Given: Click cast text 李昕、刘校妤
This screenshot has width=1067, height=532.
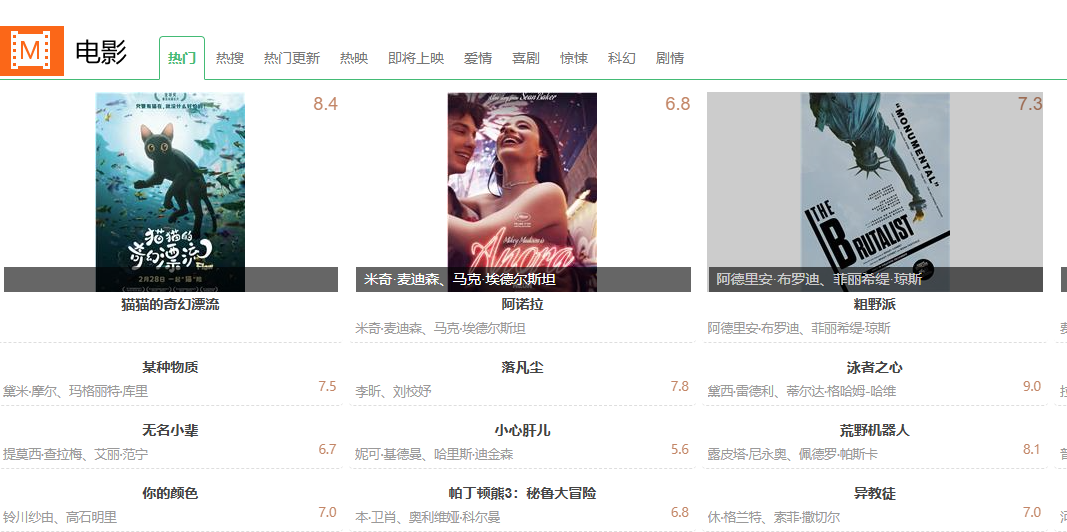Looking at the screenshot, I should [x=393, y=391].
